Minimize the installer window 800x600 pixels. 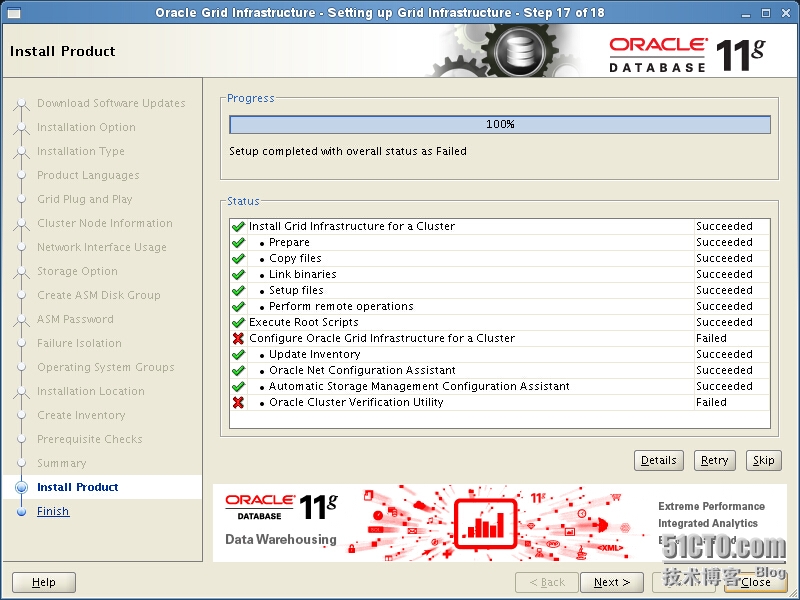tap(746, 14)
